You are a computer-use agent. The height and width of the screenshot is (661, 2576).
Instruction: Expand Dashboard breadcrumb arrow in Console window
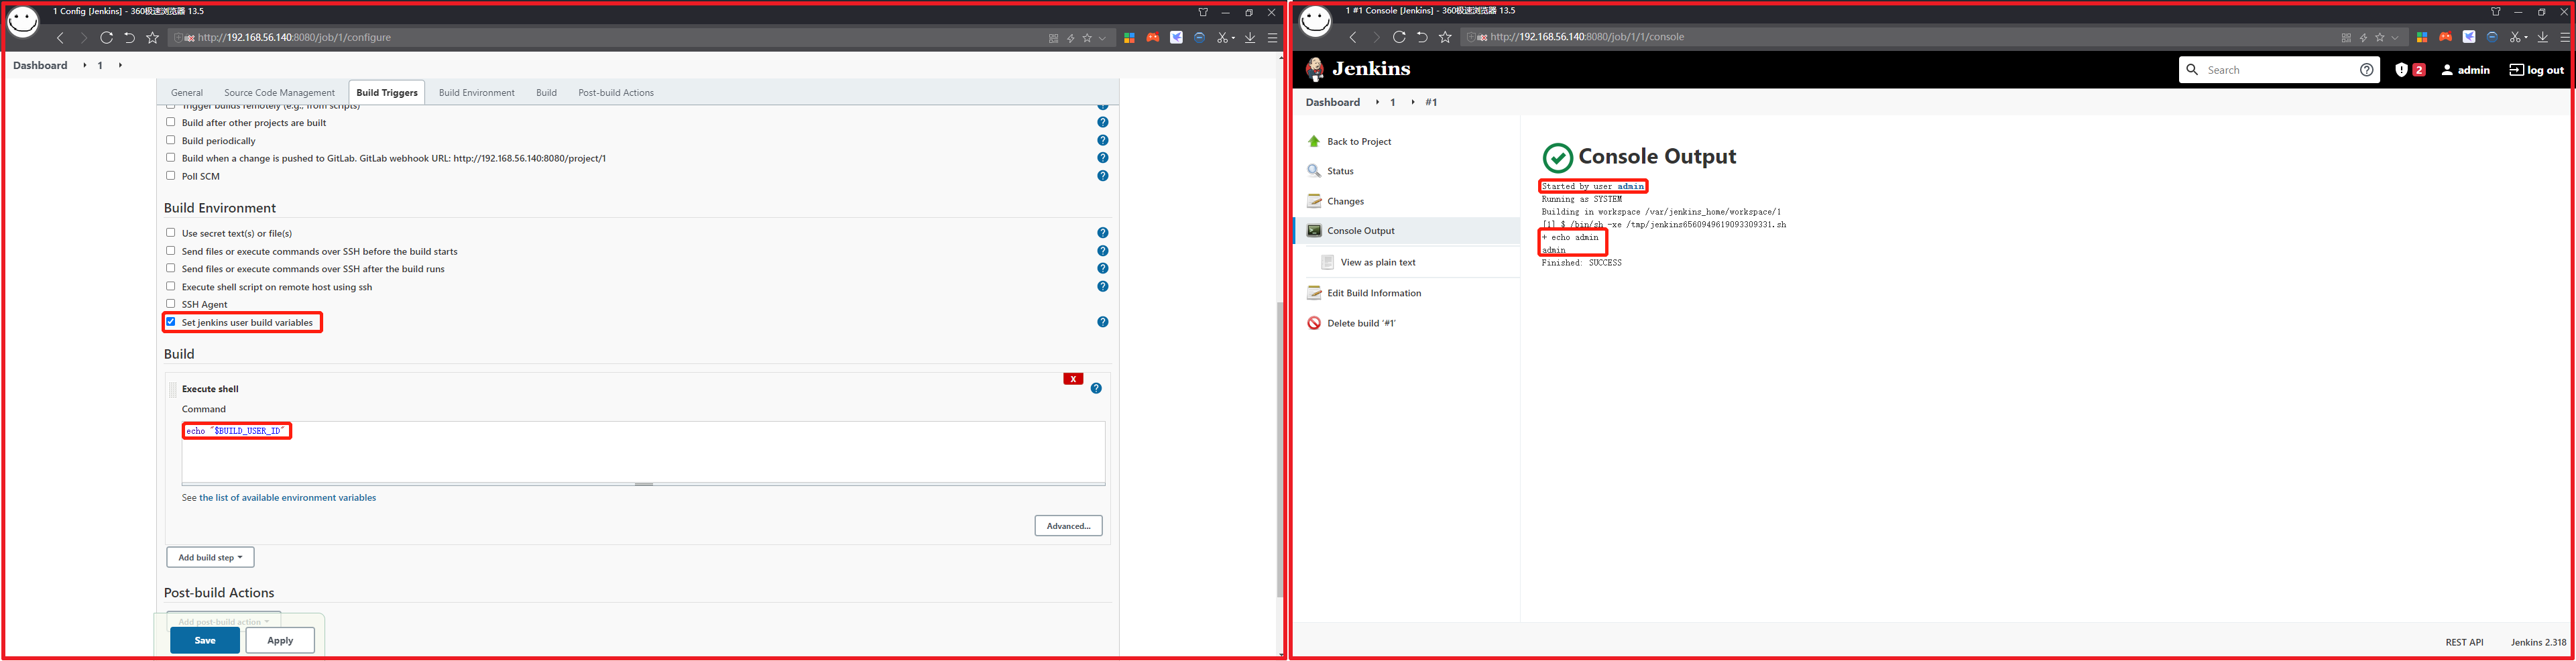click(x=1377, y=102)
